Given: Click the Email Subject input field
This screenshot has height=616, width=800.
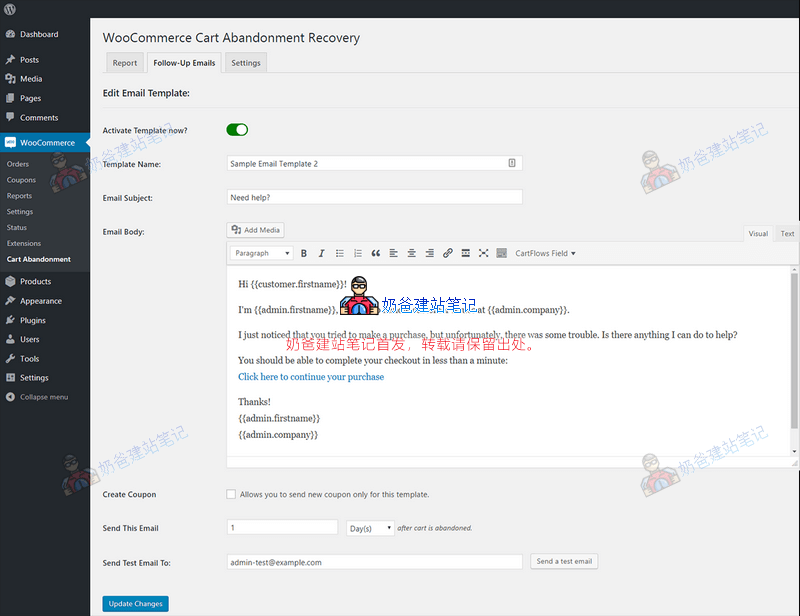Looking at the screenshot, I should point(375,197).
